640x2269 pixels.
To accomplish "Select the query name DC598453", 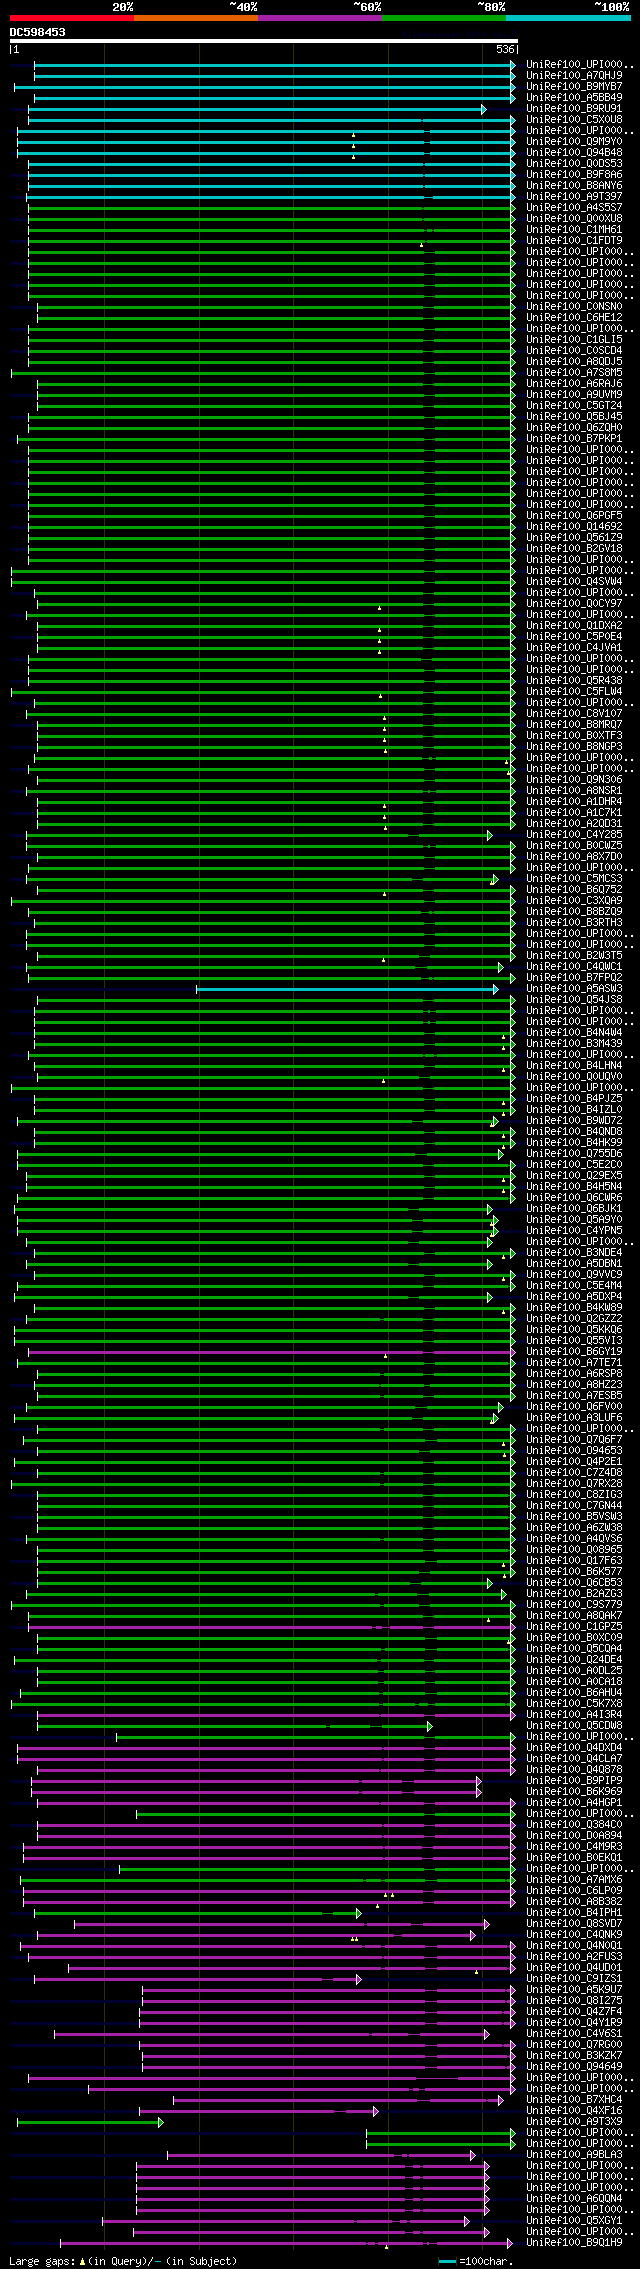I will point(38,32).
